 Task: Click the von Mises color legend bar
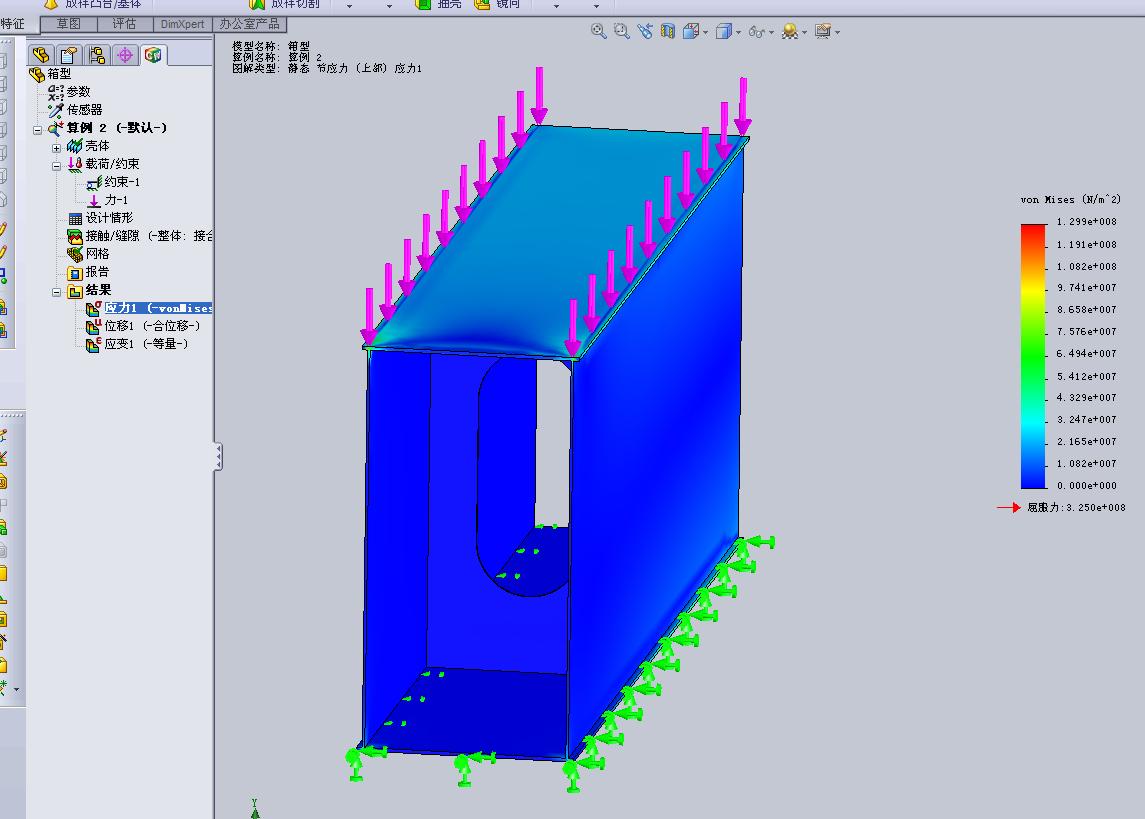point(1033,355)
